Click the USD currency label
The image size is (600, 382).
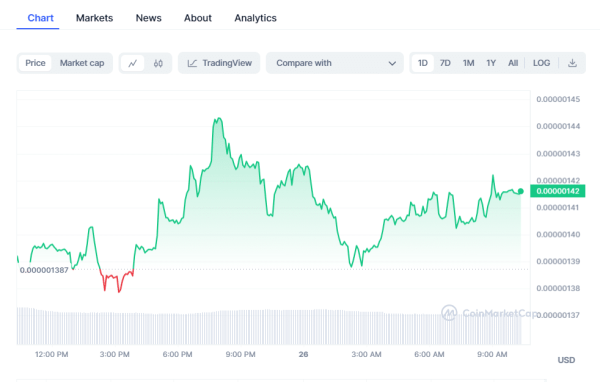(566, 360)
